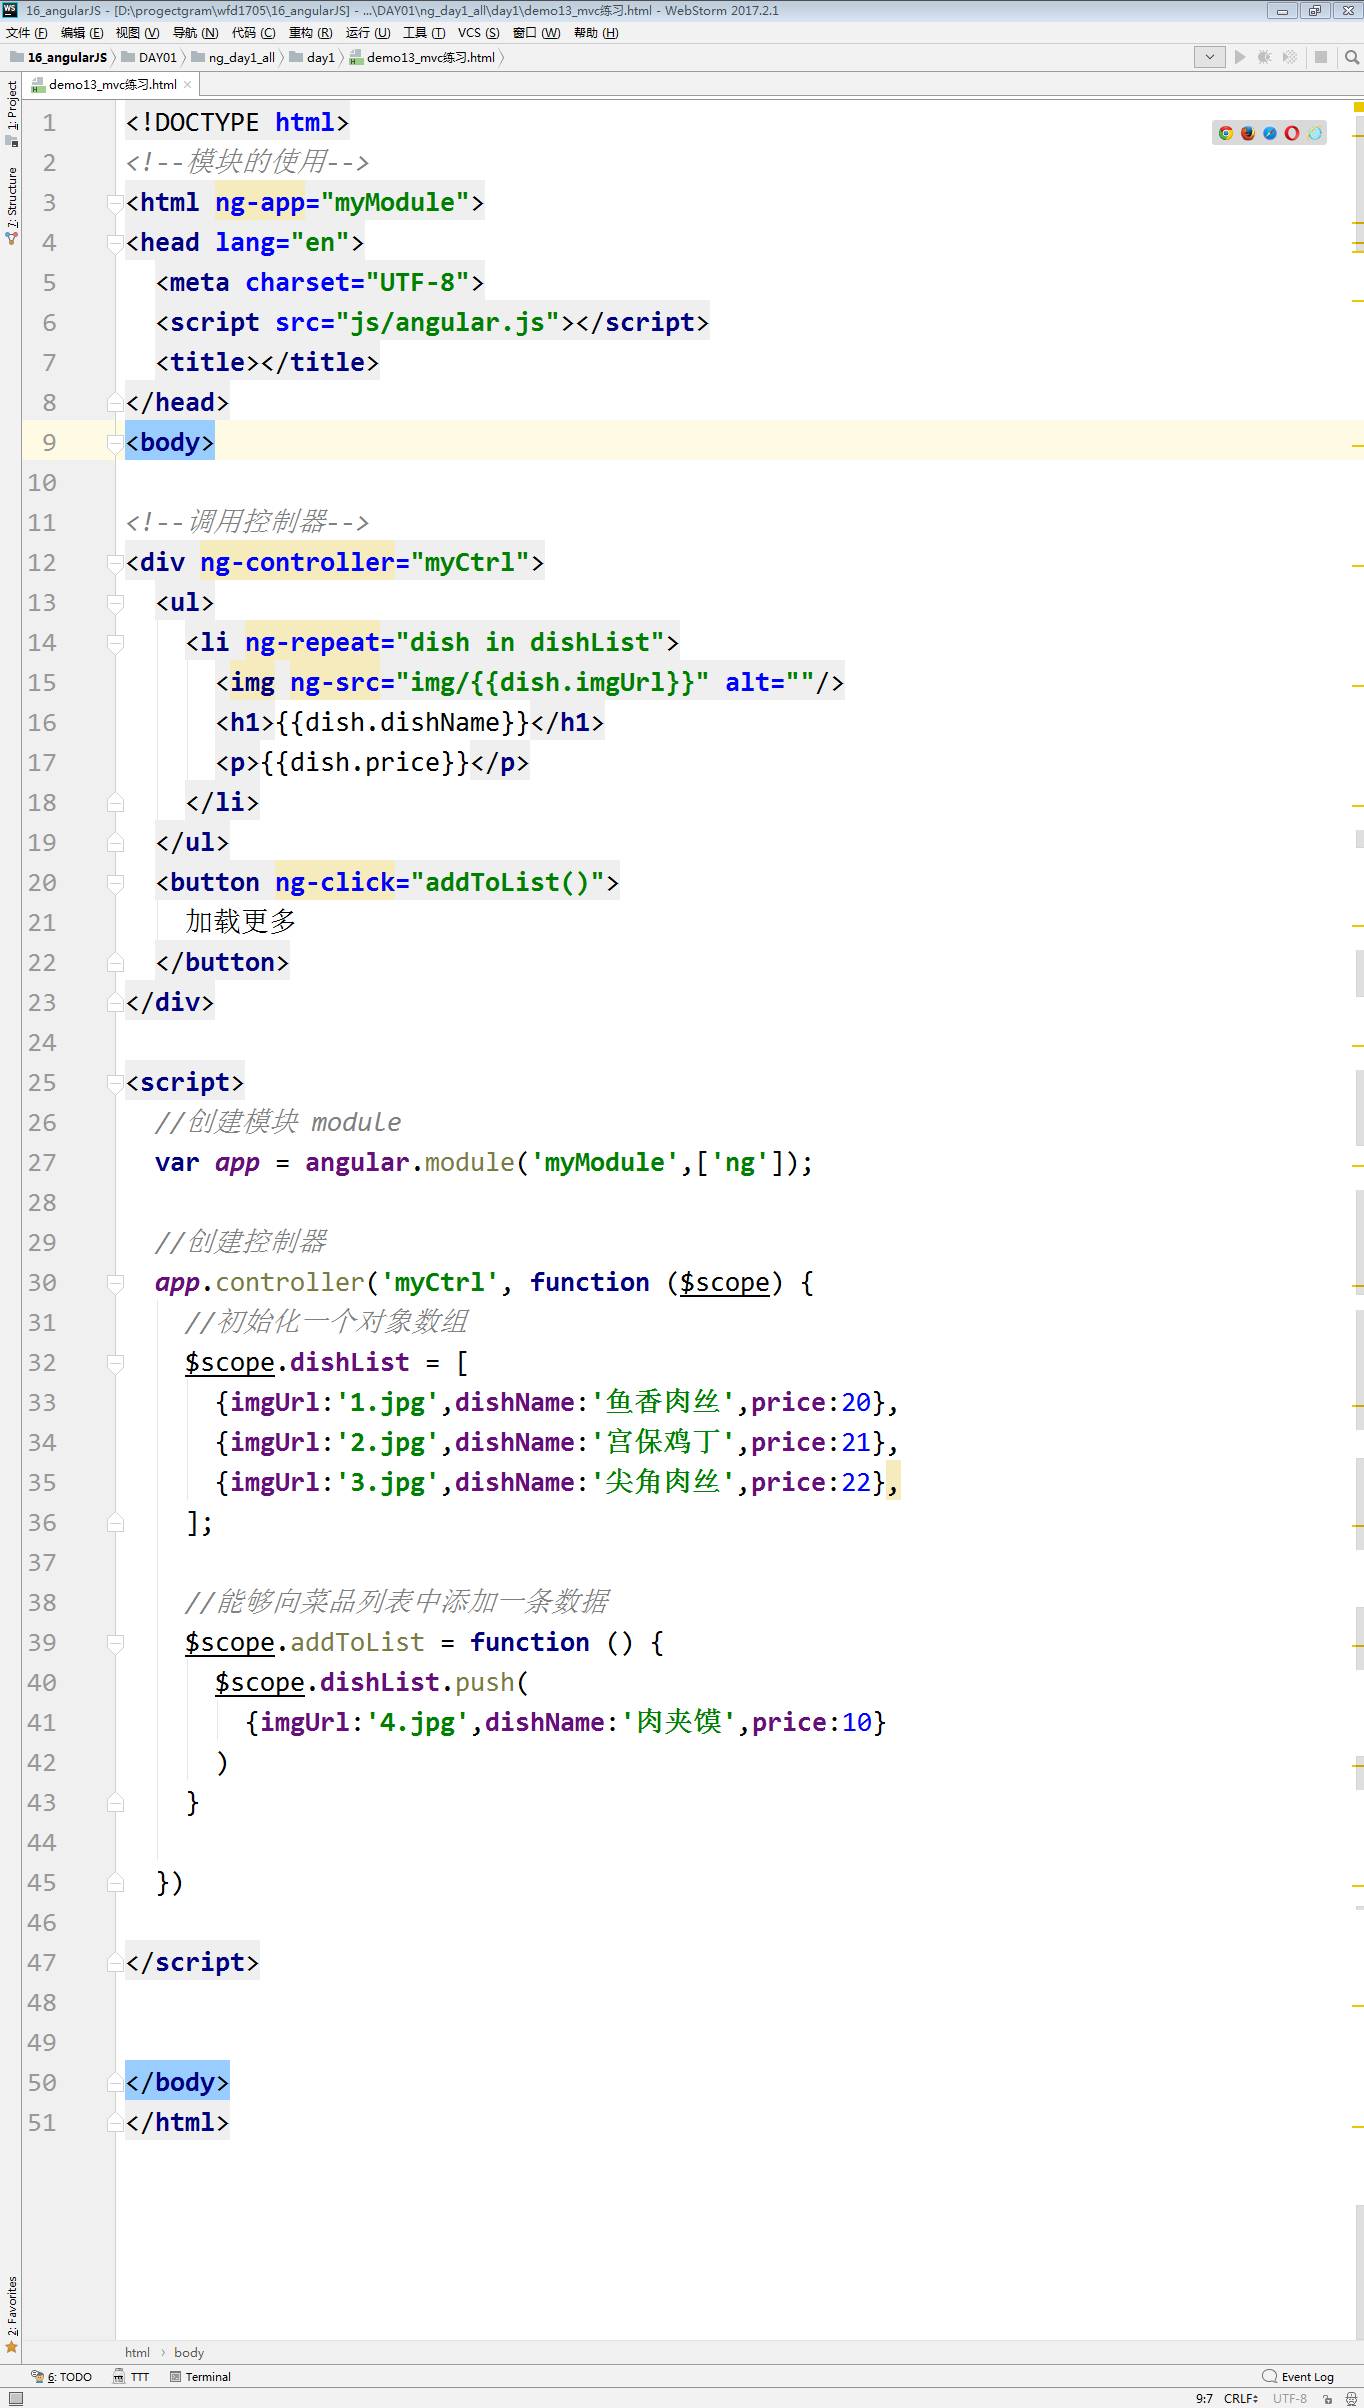Collapse the div ng-controller fold at line 12
The width and height of the screenshot is (1364, 2408).
click(115, 563)
